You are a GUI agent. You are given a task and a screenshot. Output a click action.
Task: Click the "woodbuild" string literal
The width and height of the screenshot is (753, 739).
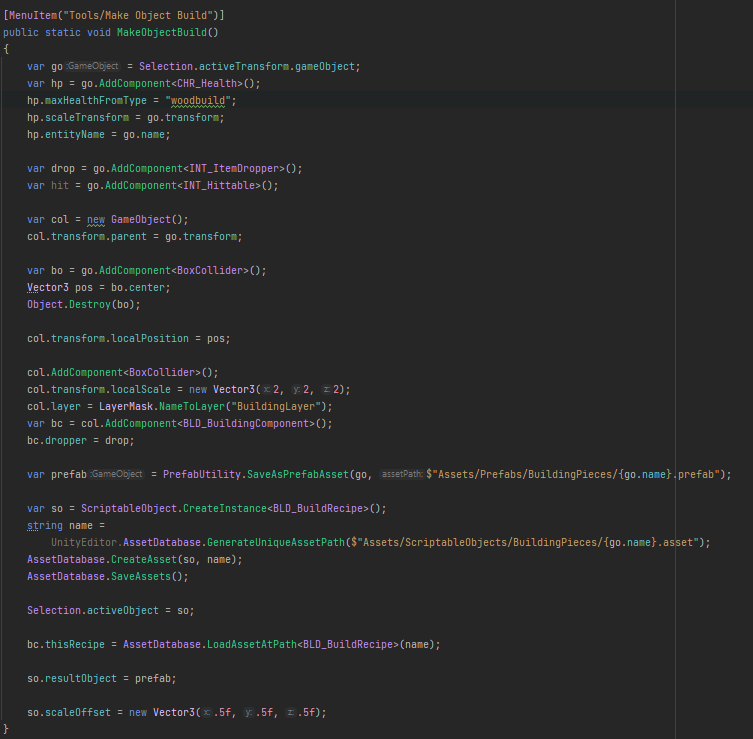(x=198, y=101)
